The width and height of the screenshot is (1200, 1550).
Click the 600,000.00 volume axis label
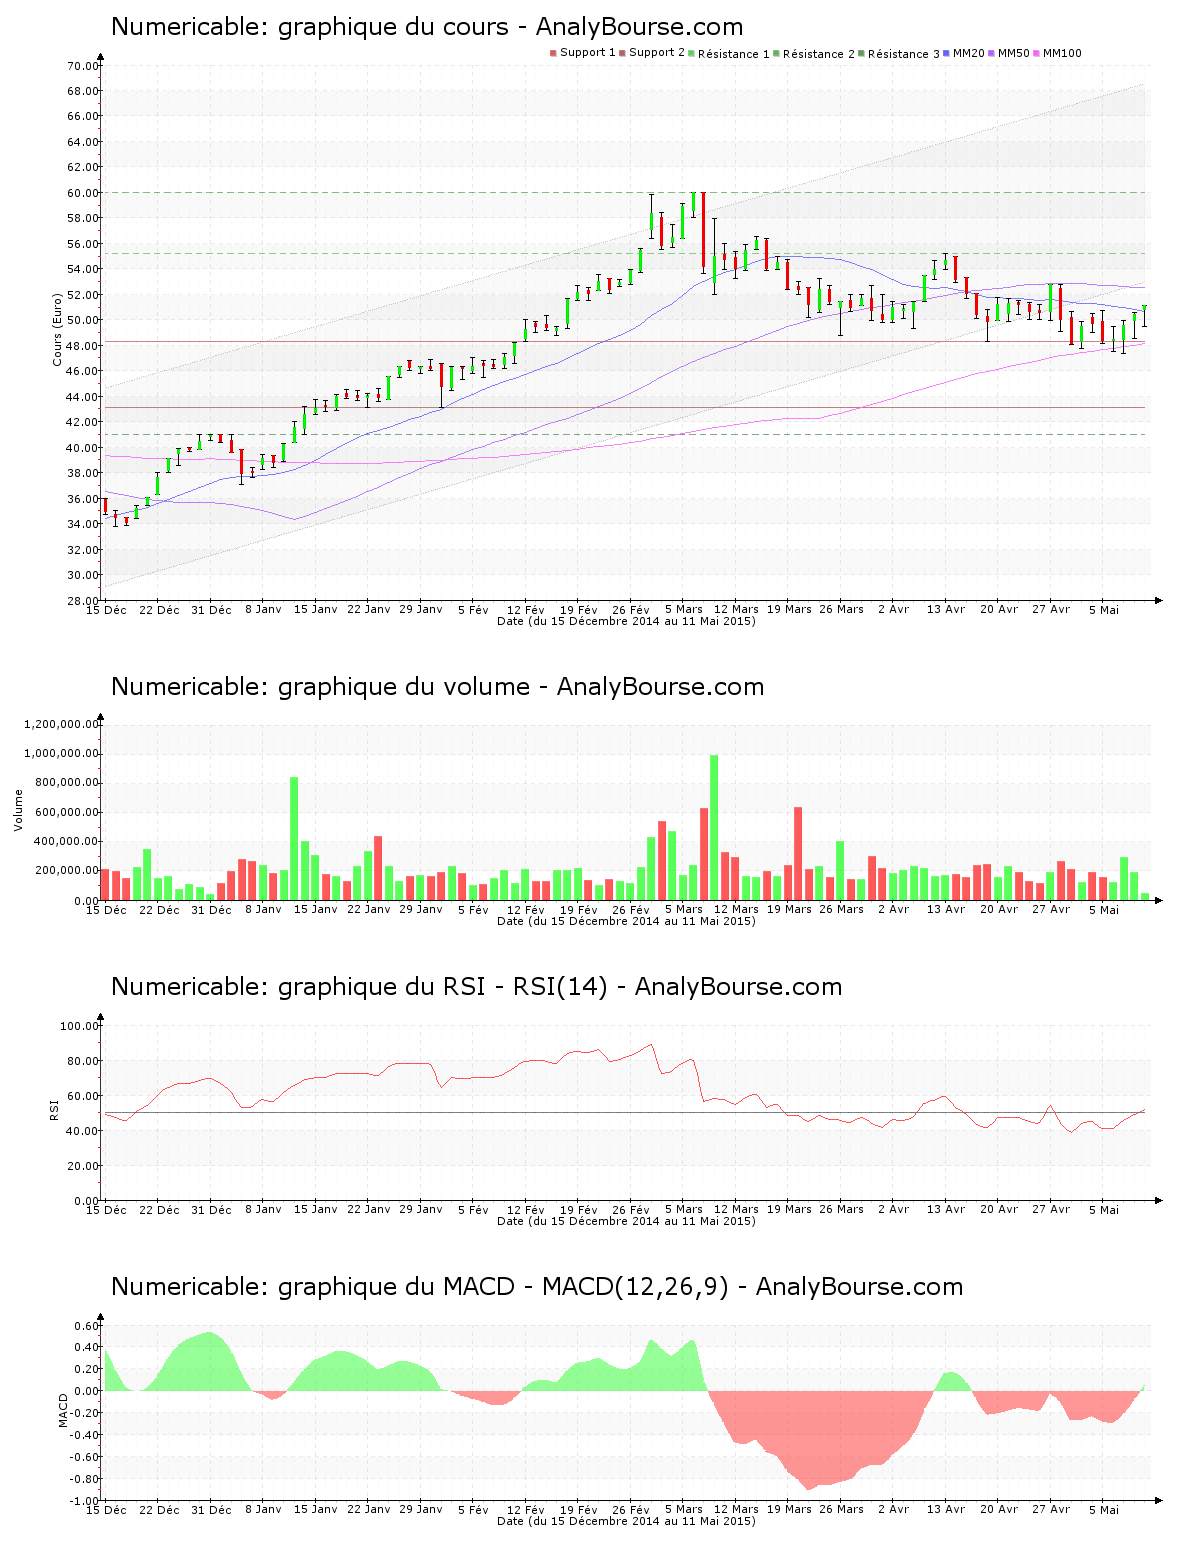[67, 812]
